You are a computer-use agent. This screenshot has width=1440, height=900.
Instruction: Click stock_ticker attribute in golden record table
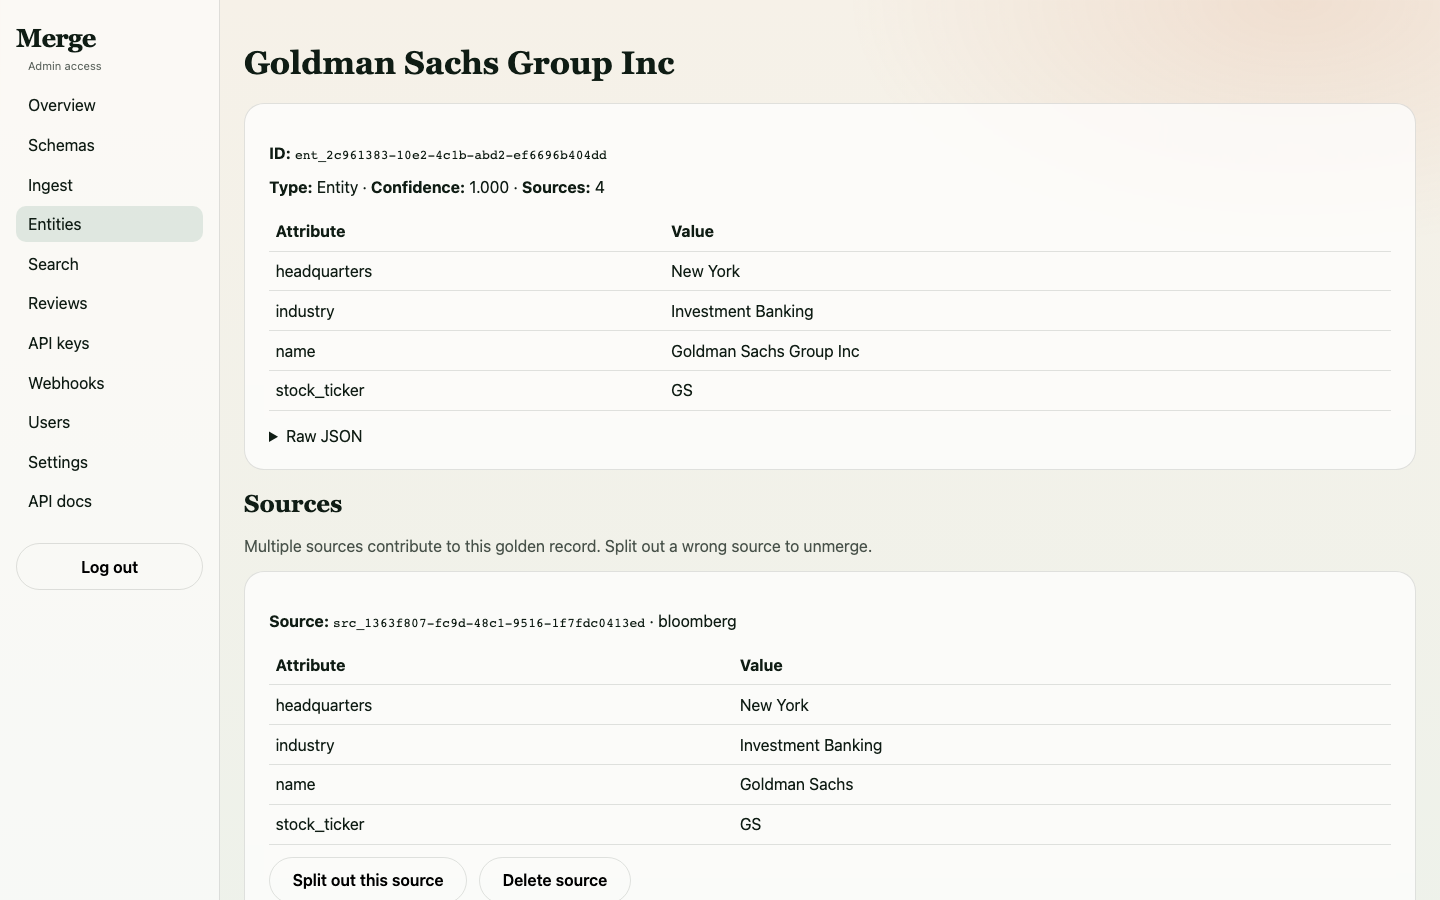point(320,390)
